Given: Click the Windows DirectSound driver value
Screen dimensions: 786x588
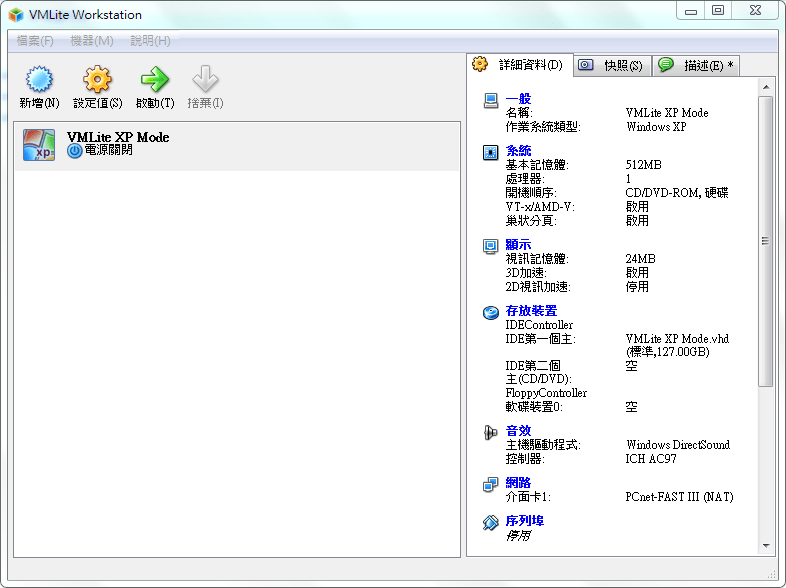Looking at the screenshot, I should 678,445.
